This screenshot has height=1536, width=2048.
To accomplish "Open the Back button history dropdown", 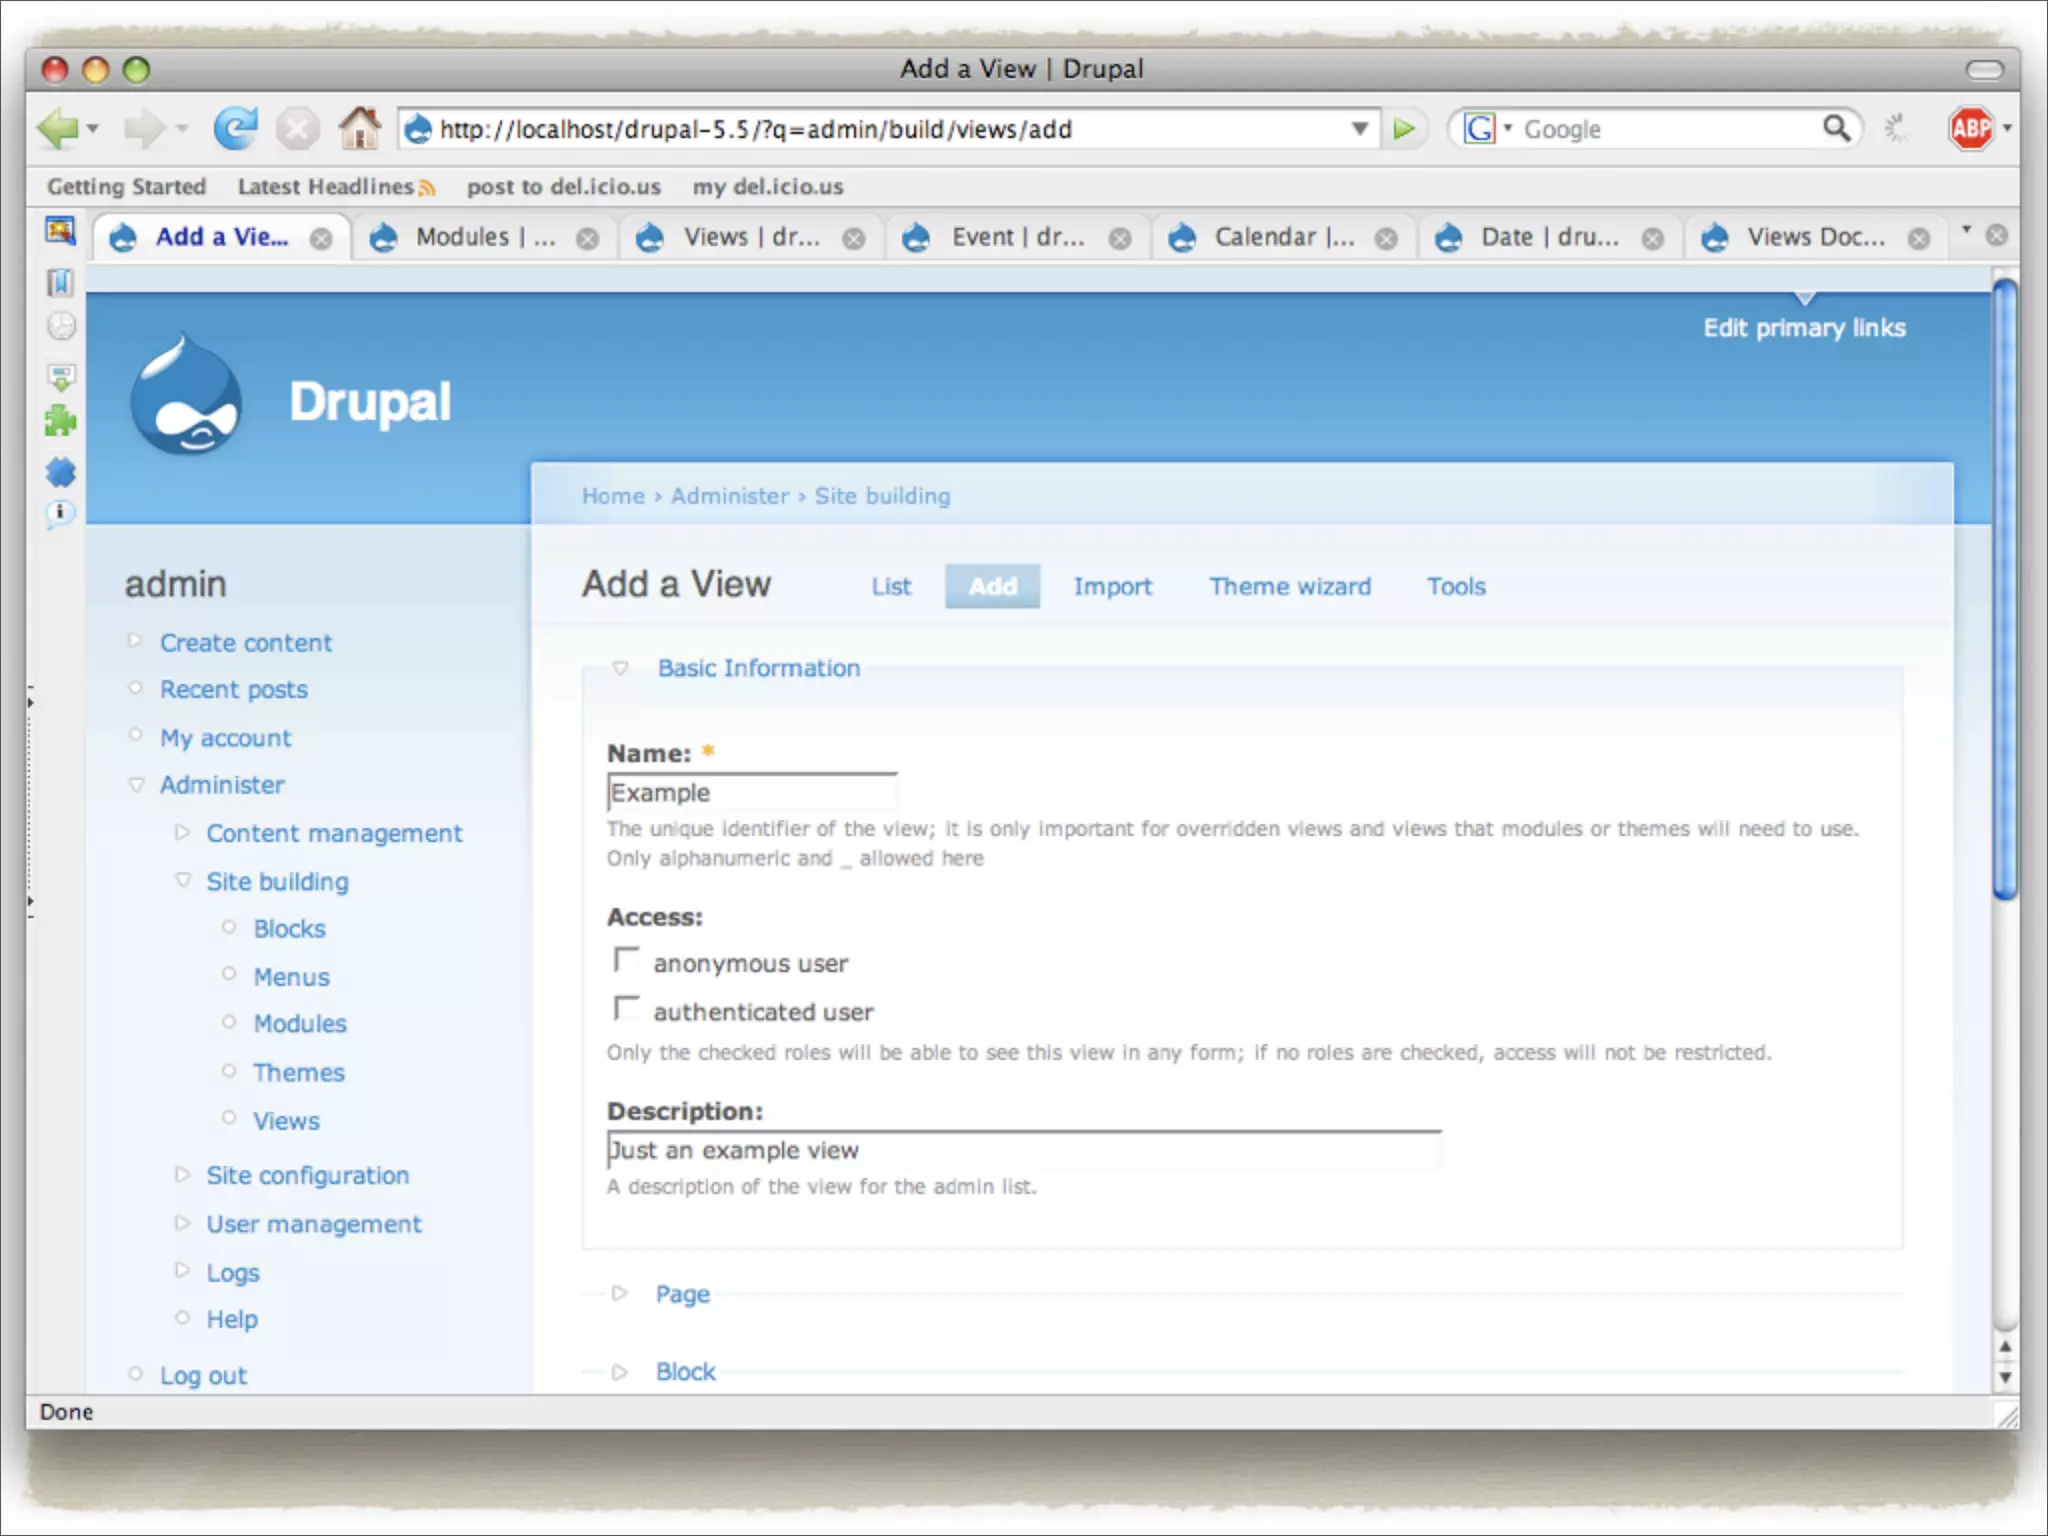I will coord(93,129).
